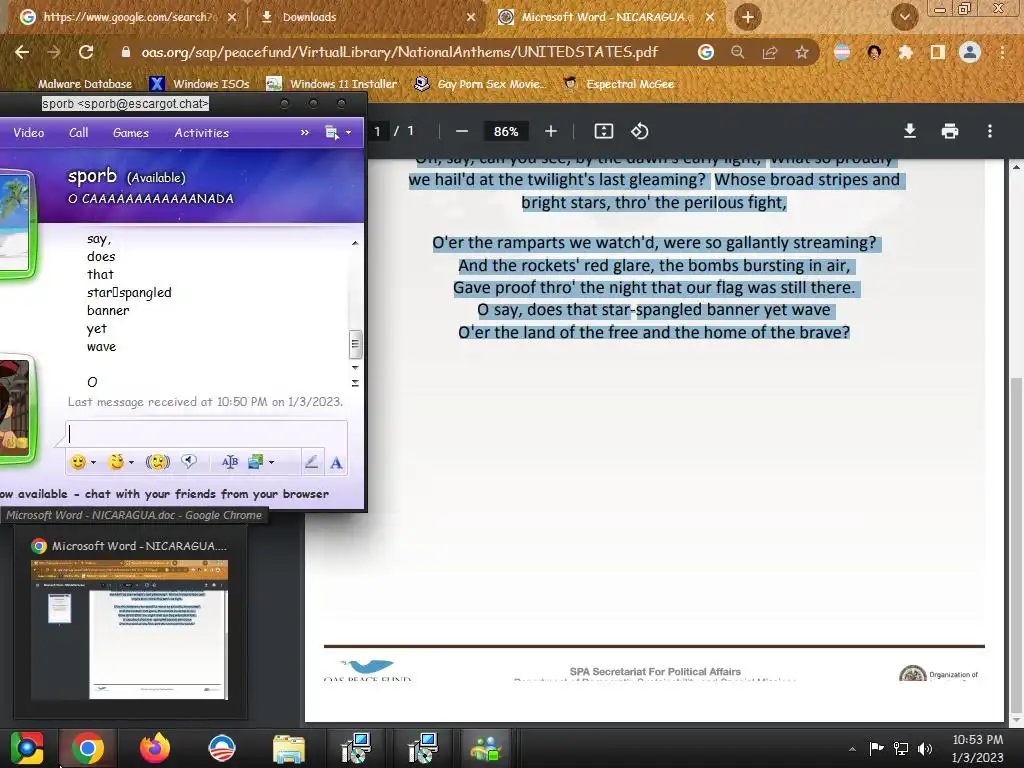1024x768 pixels.
Task: Show hidden system tray icons
Action: coord(852,749)
